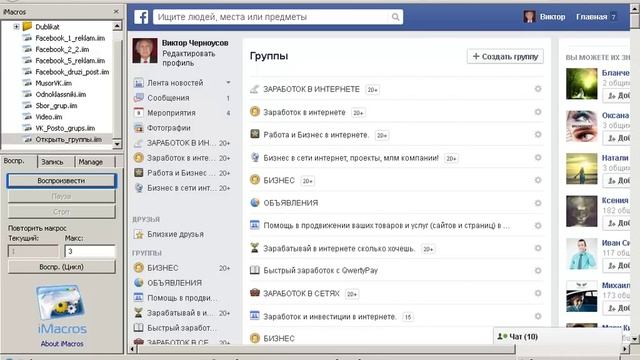Open gear settings for Быстрый заработок с QwertyPay

[538, 271]
